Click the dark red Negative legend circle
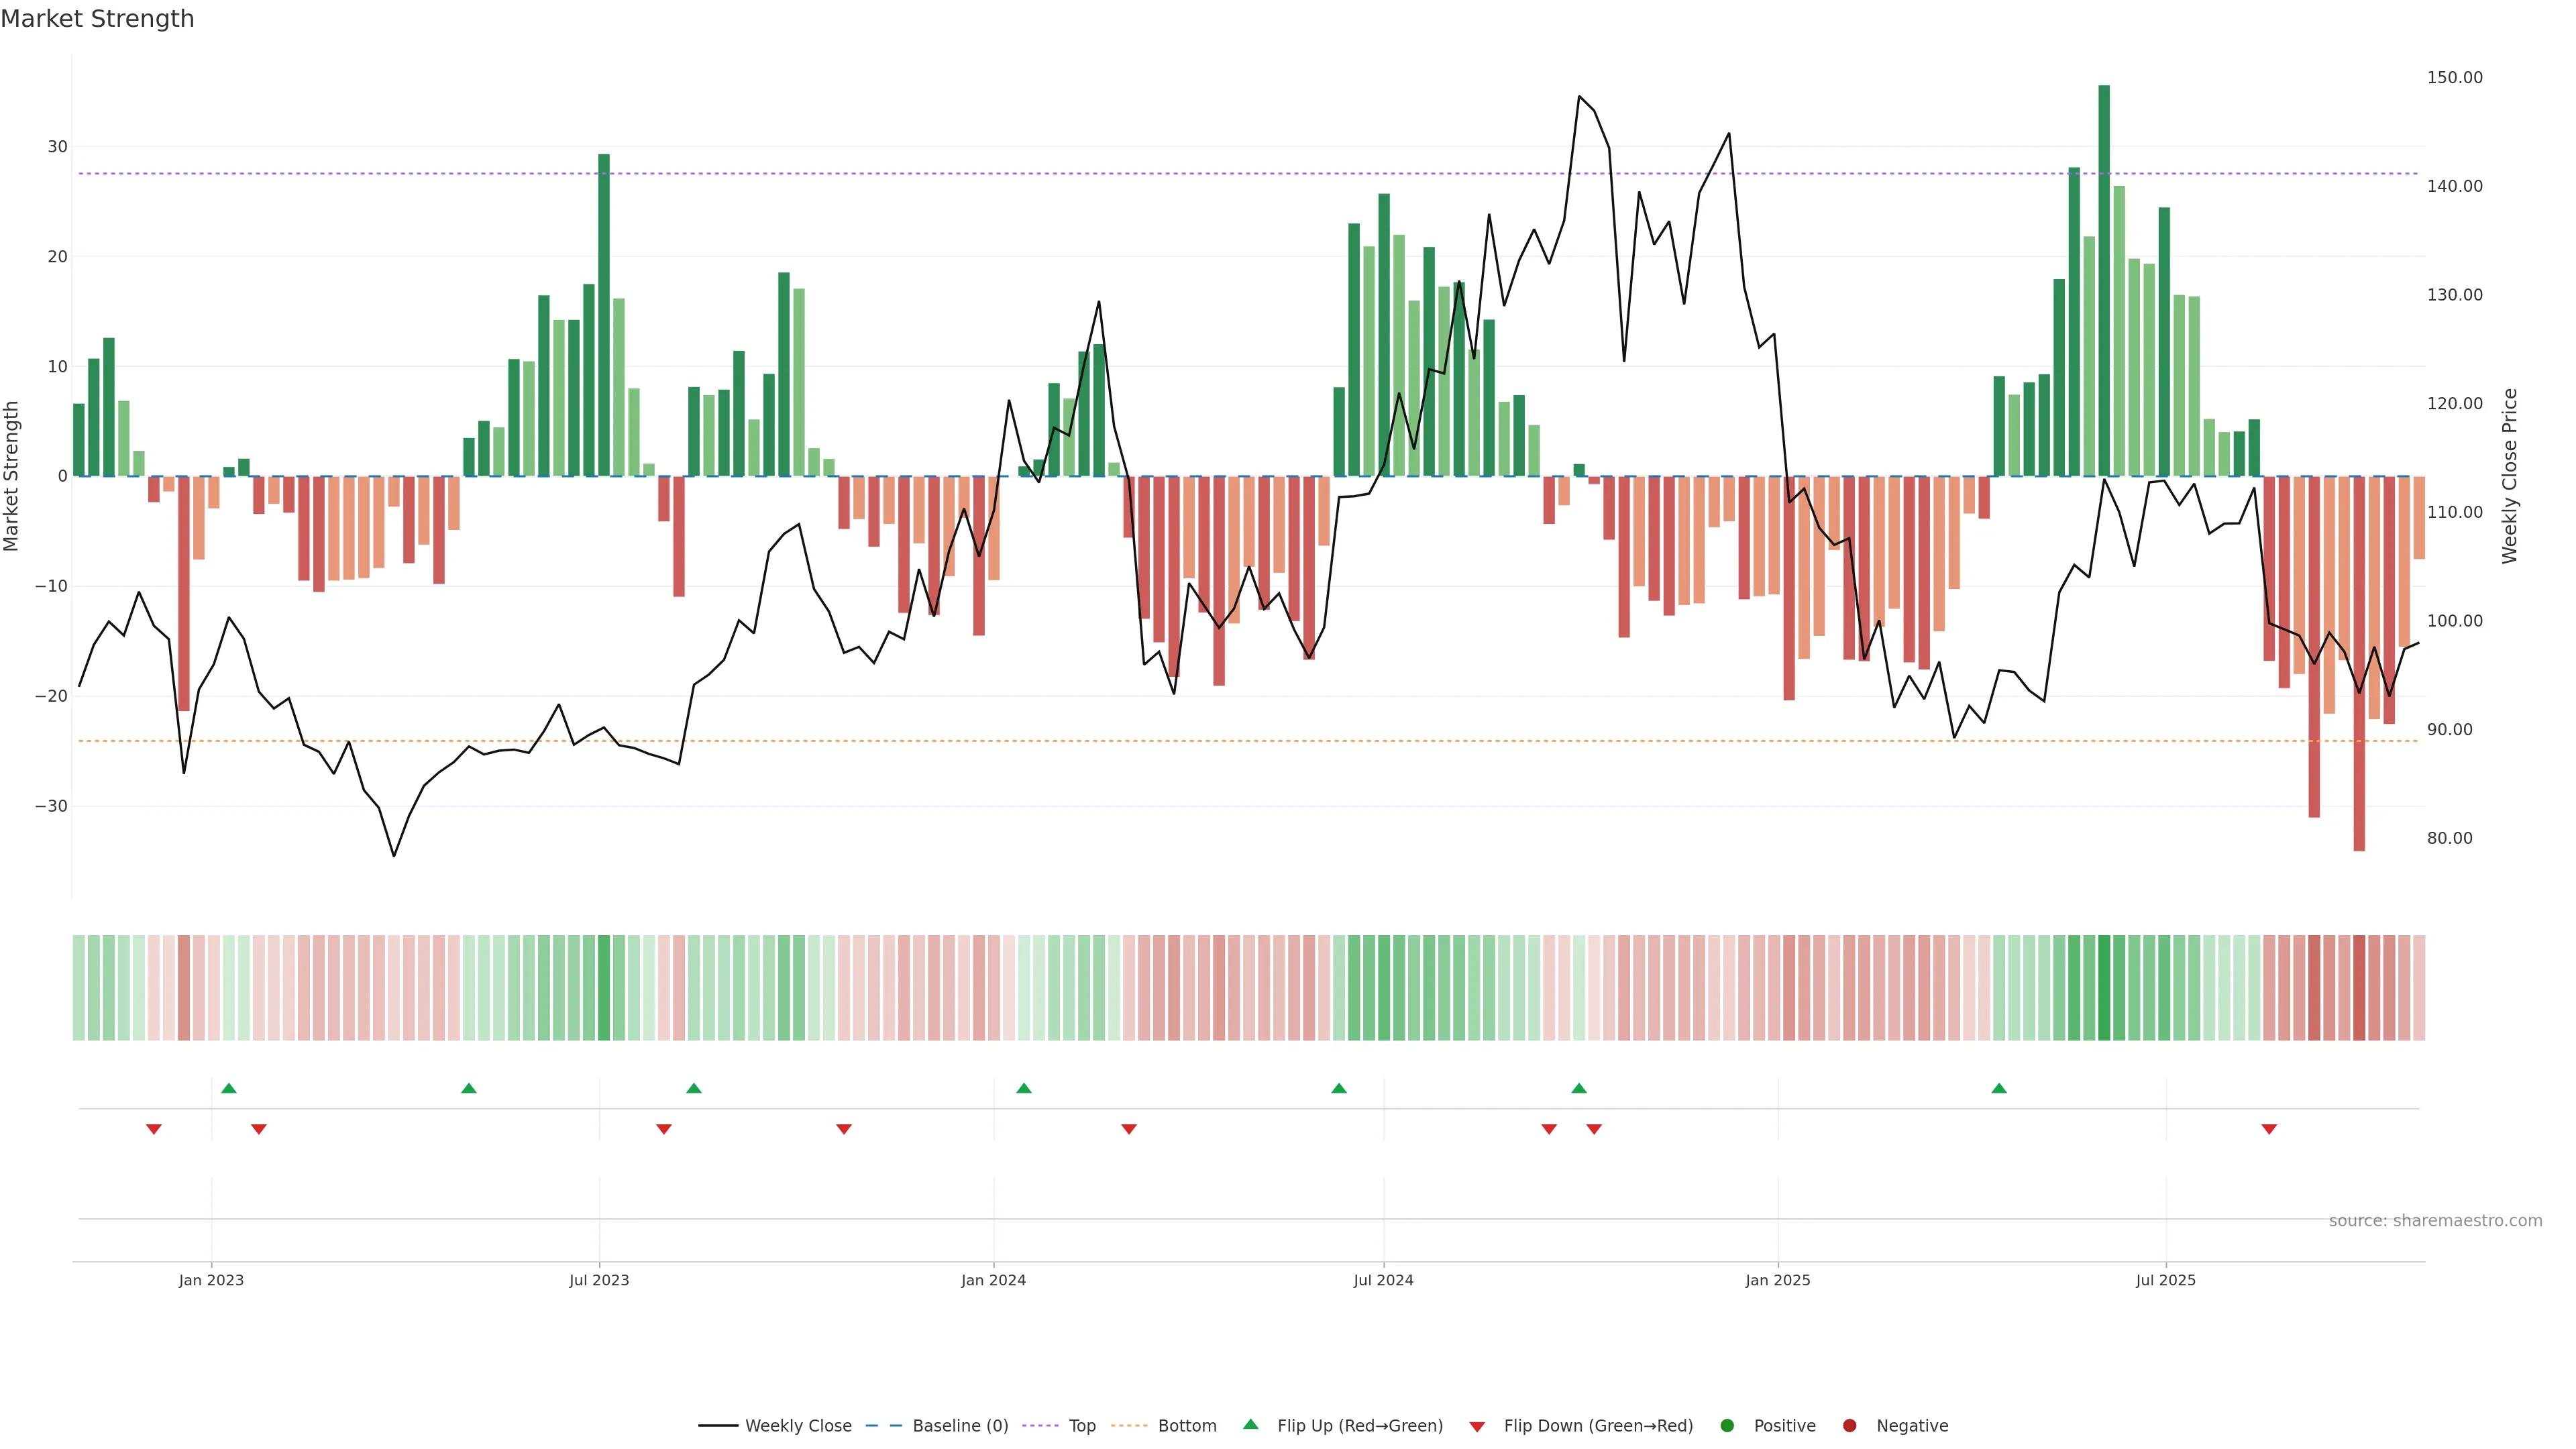Viewport: 2576px width, 1449px height. [1849, 1426]
